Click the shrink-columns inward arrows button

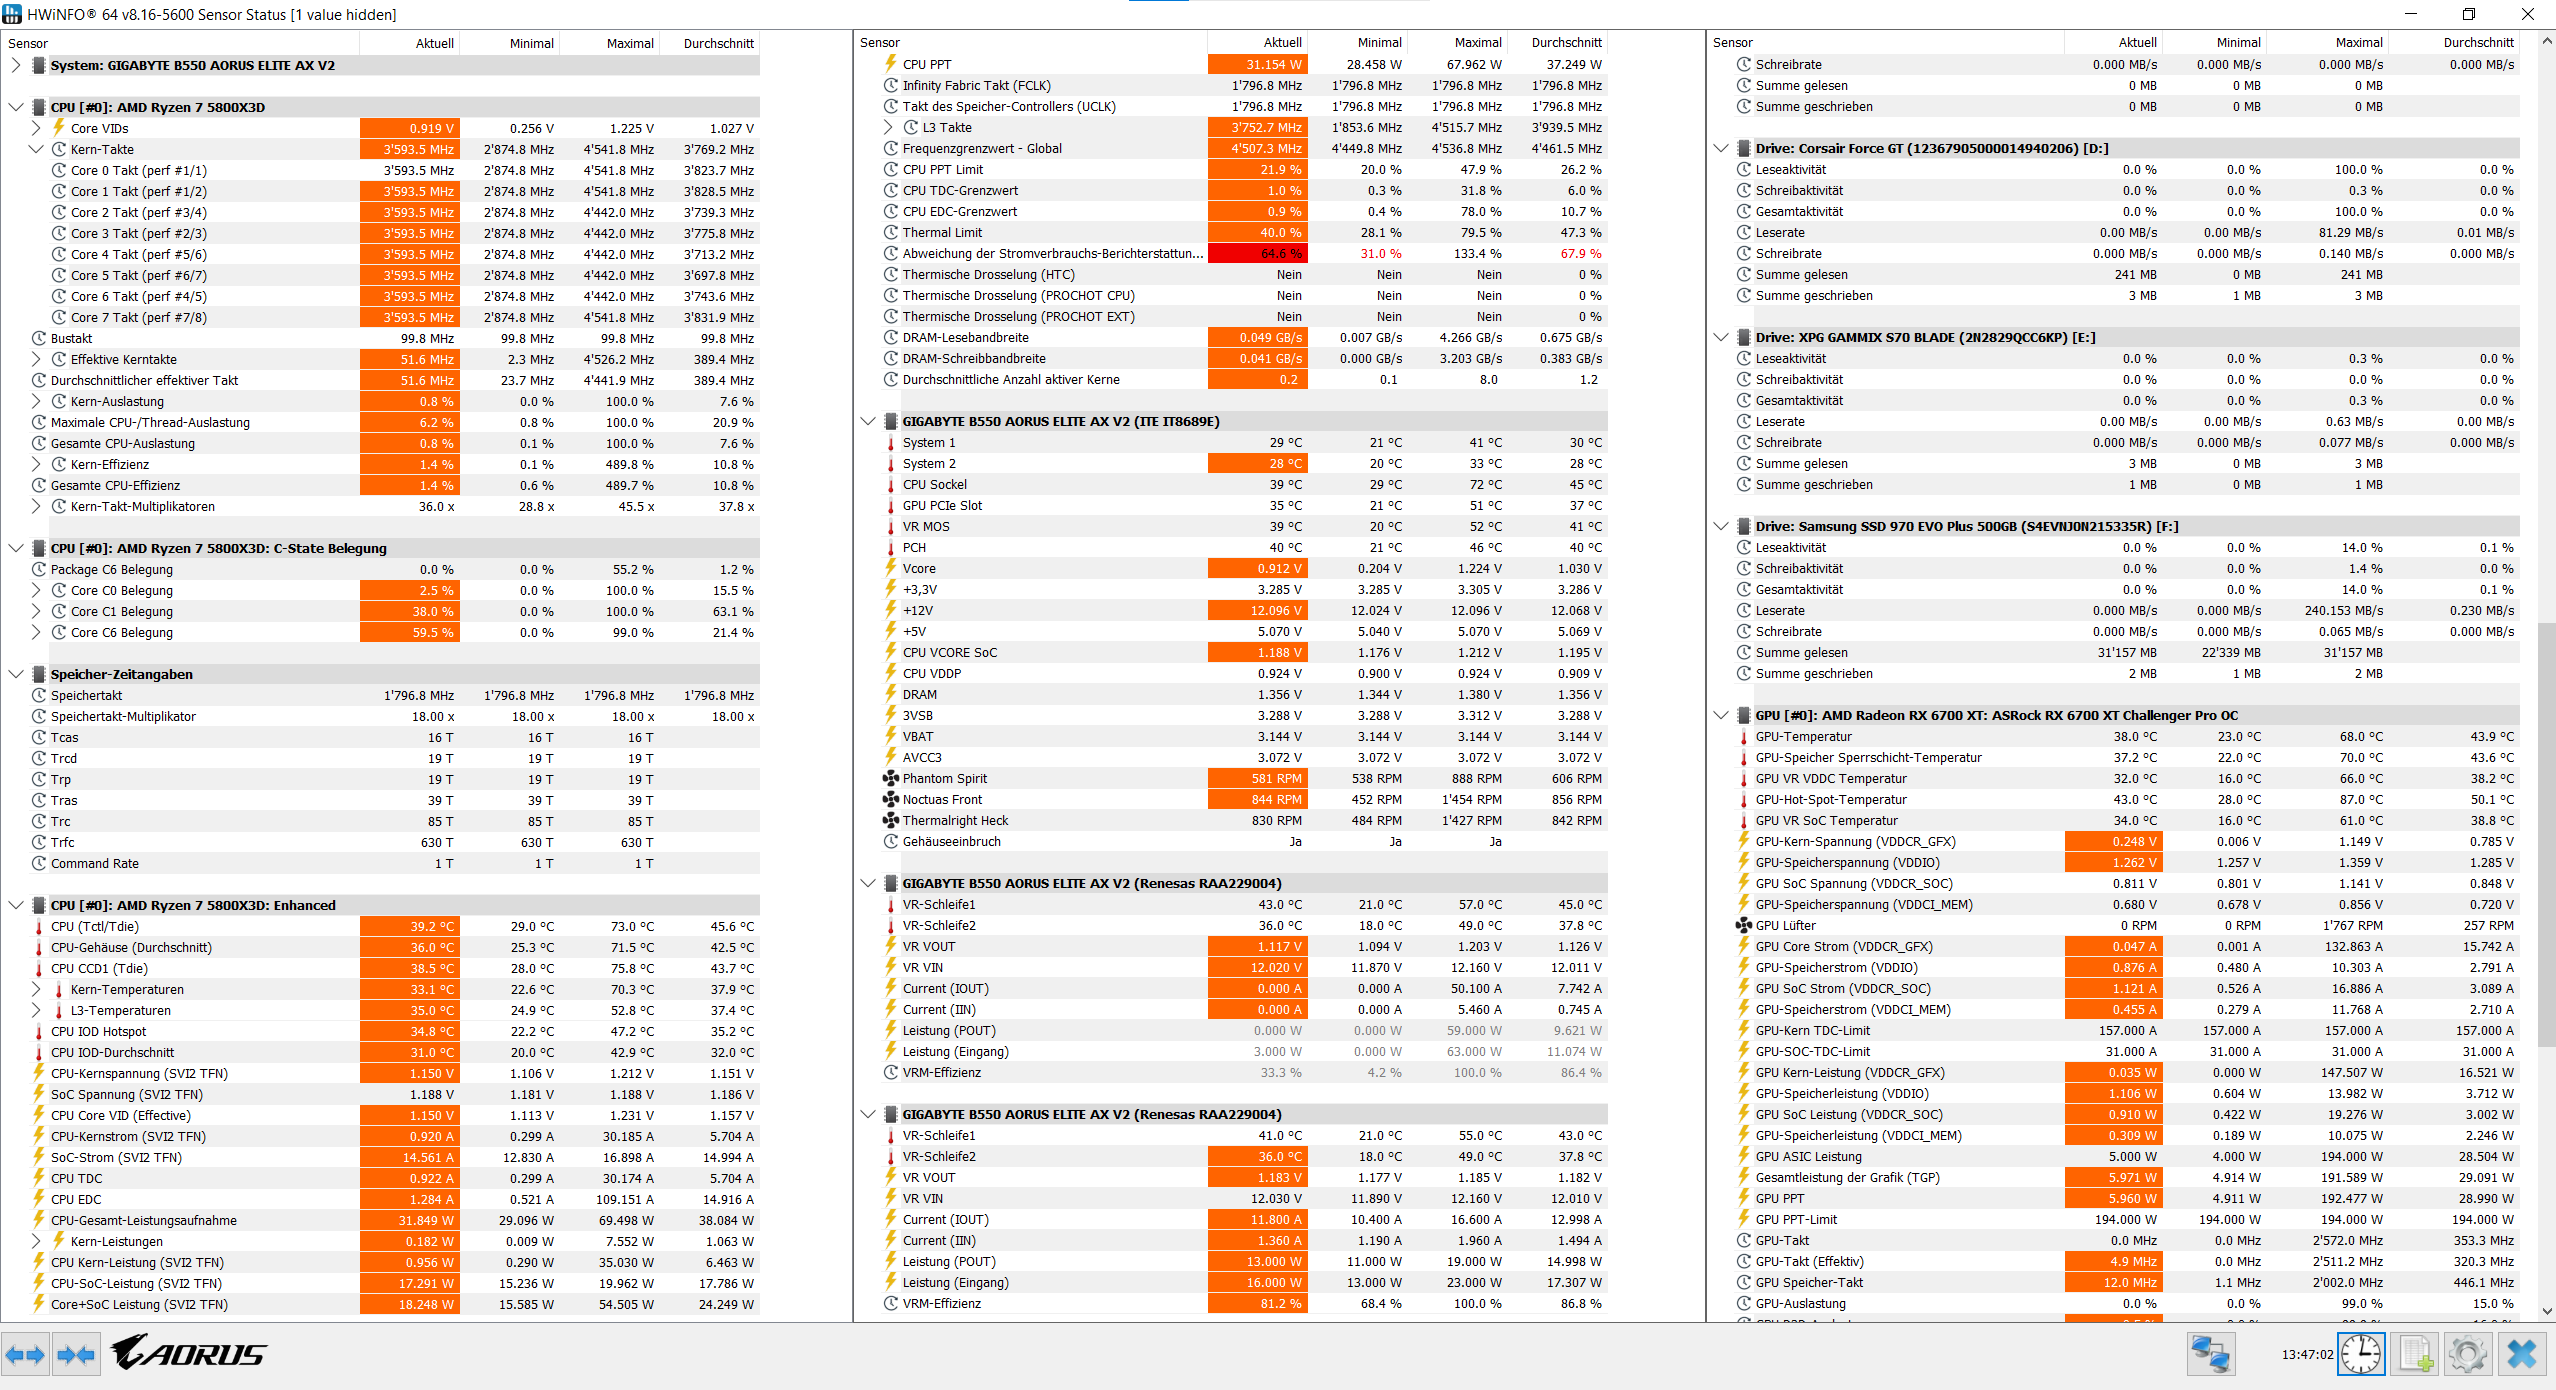click(76, 1355)
